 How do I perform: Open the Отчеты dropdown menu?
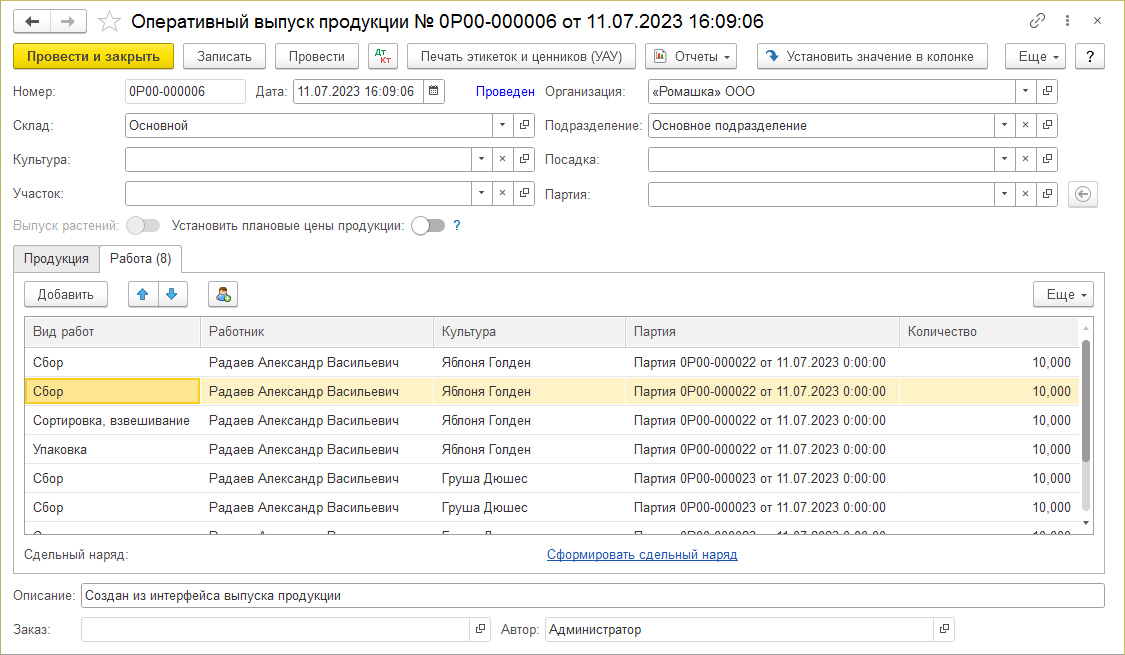(691, 56)
